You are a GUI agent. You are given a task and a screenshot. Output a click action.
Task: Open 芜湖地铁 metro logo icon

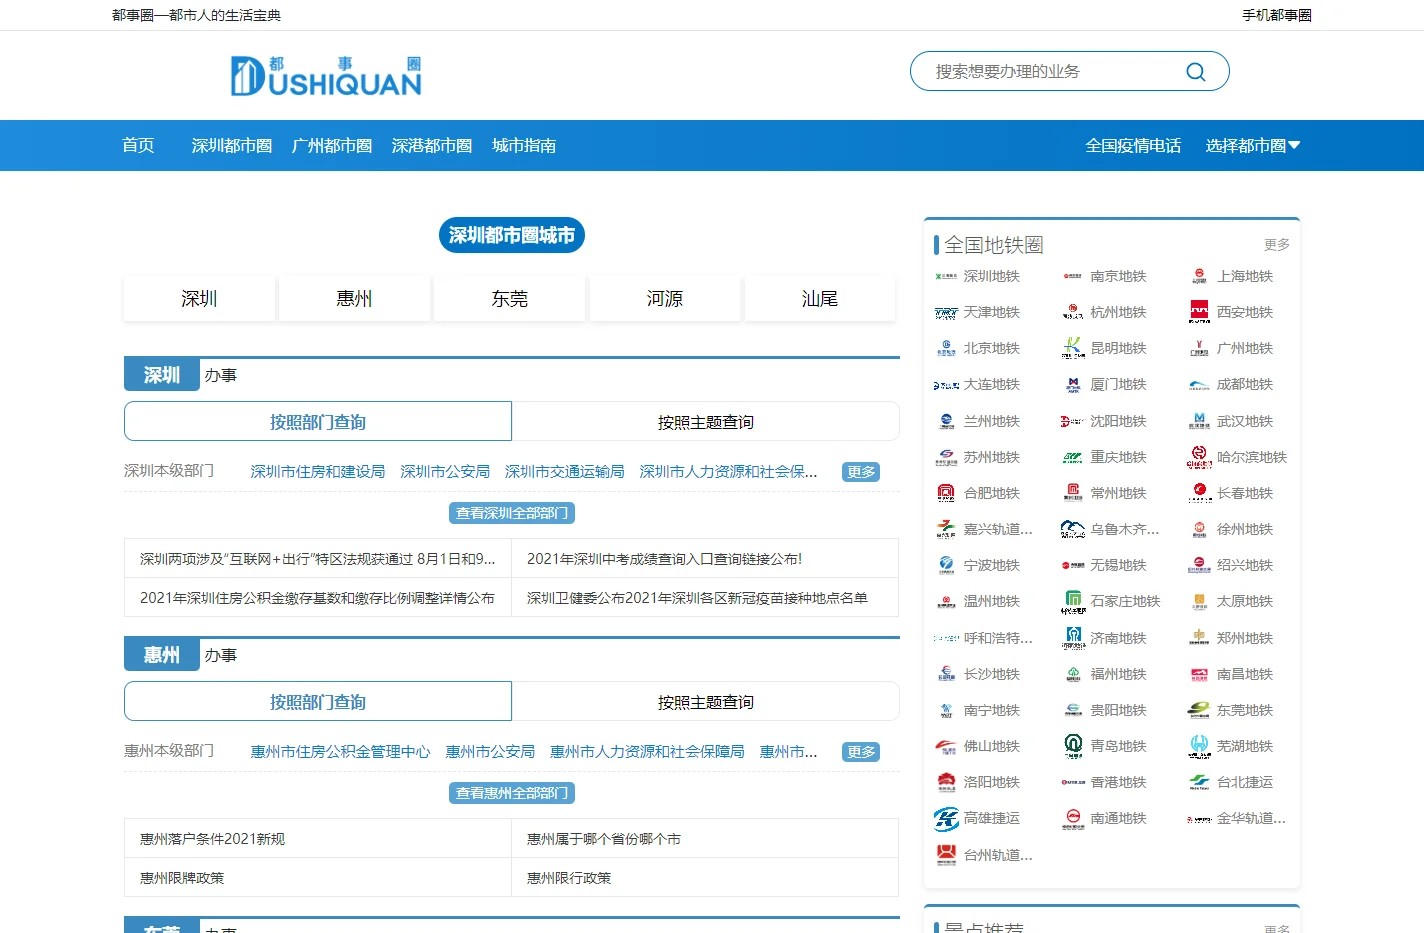(1199, 746)
